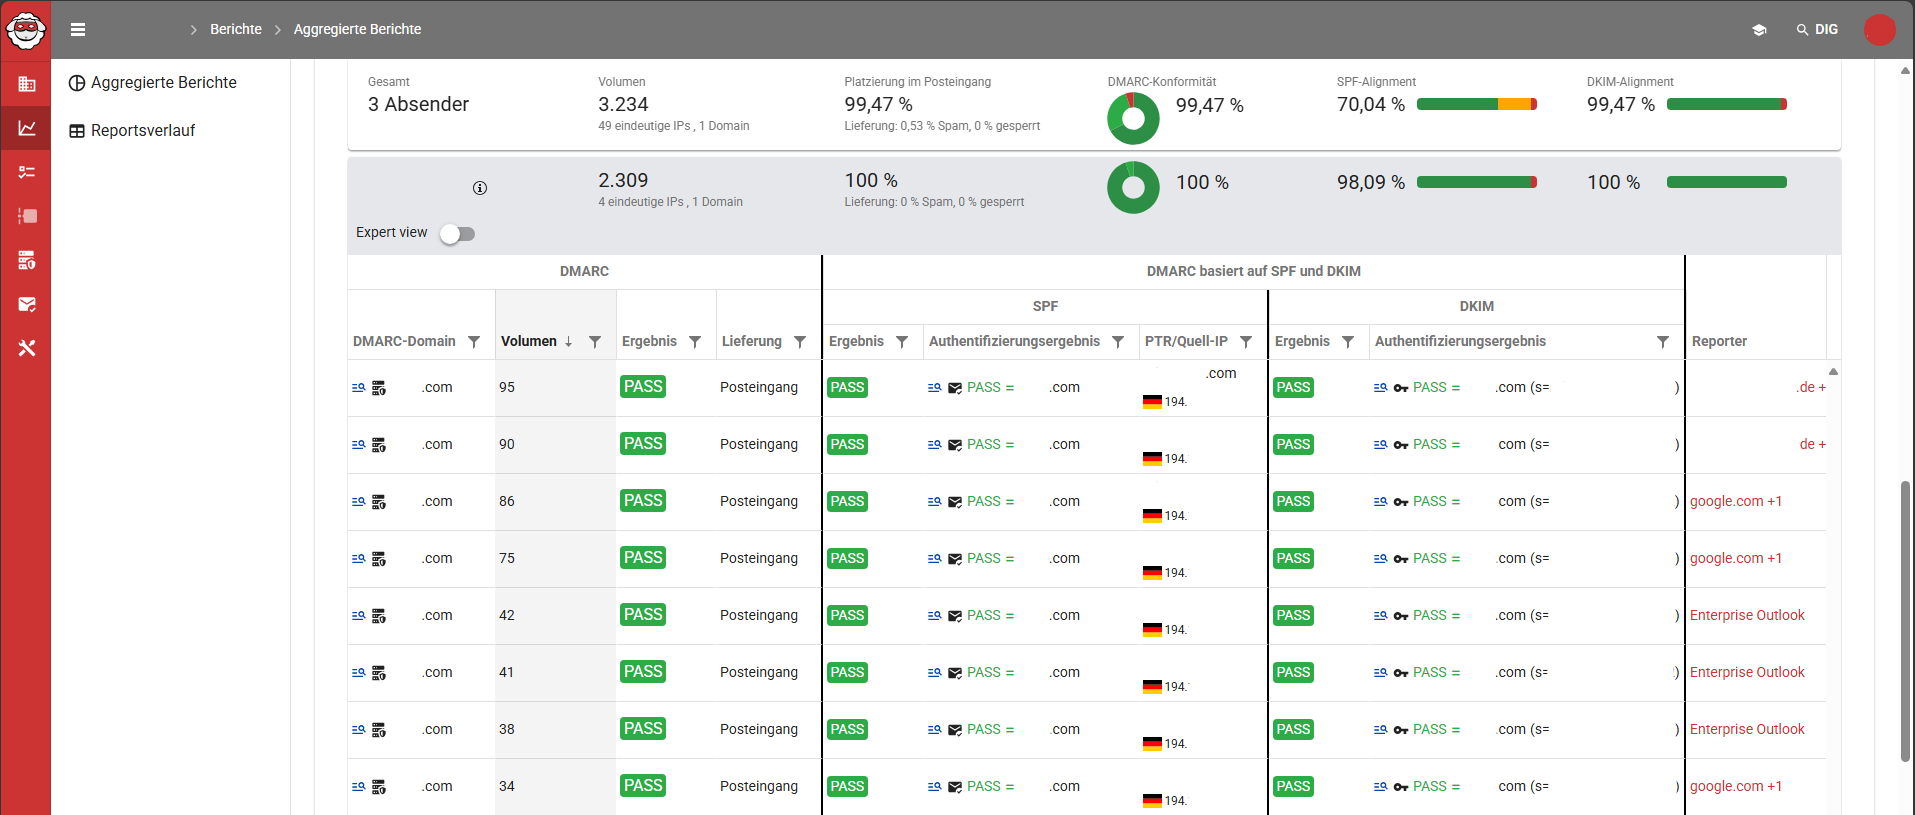Click the Volumen sort arrow
Viewport: 1915px width, 815px height.
point(568,342)
